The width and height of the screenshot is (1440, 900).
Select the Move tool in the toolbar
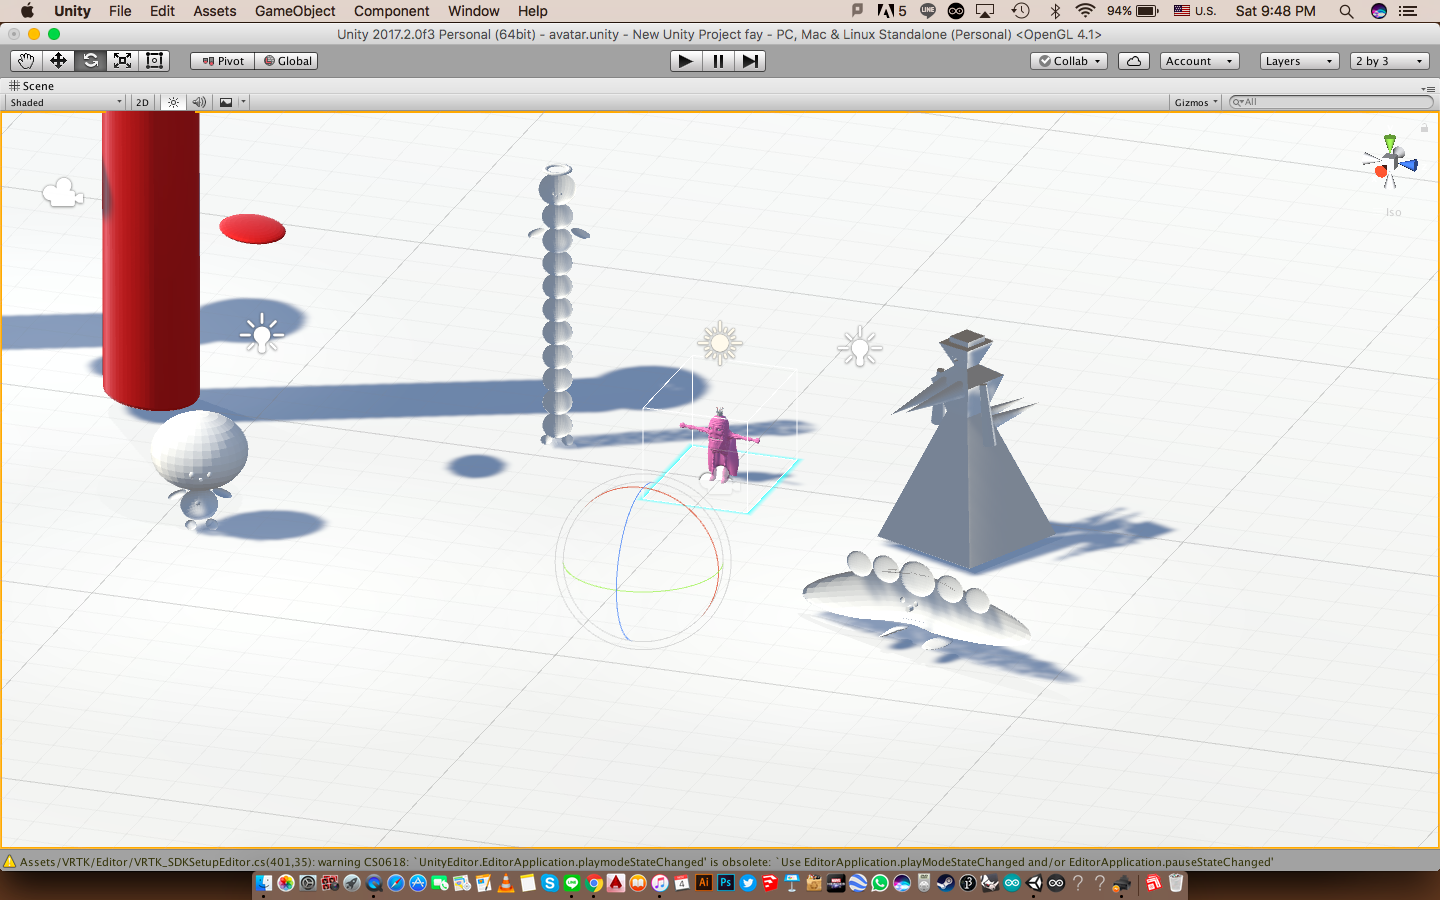pos(58,61)
